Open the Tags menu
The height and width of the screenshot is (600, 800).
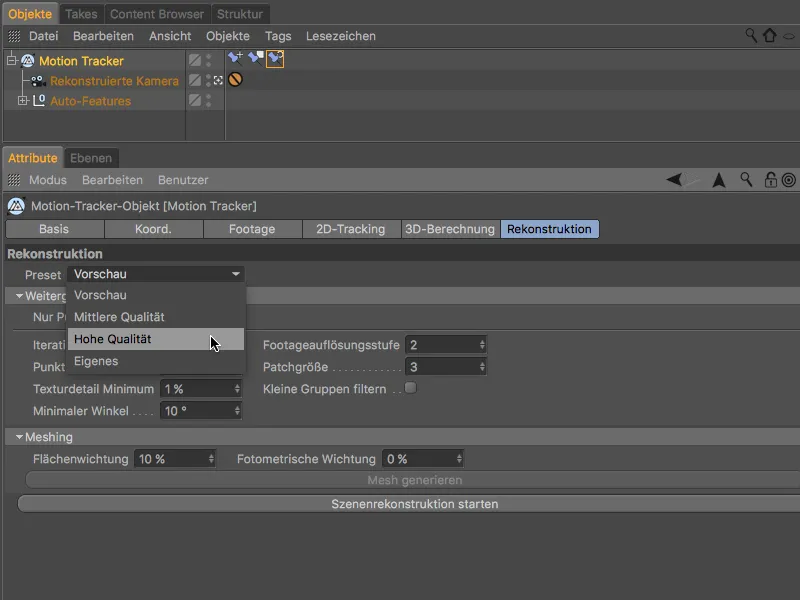click(x=278, y=36)
